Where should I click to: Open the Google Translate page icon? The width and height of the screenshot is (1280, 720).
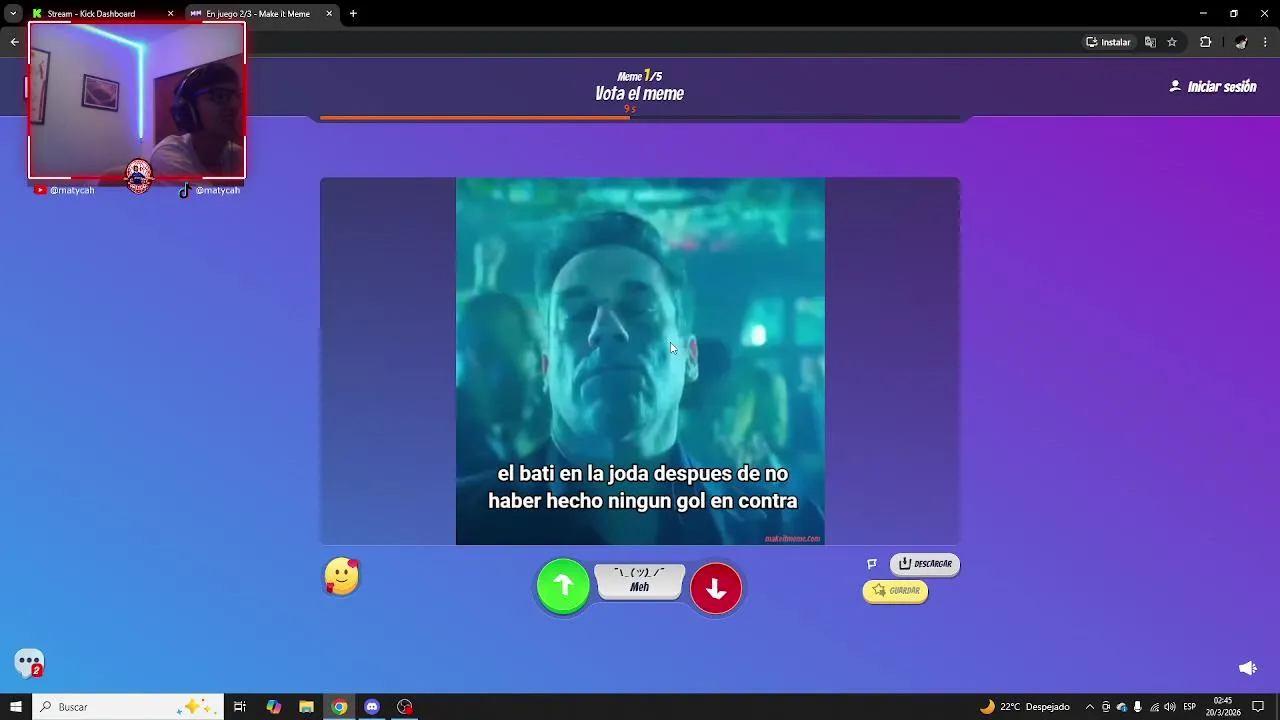coord(1150,42)
